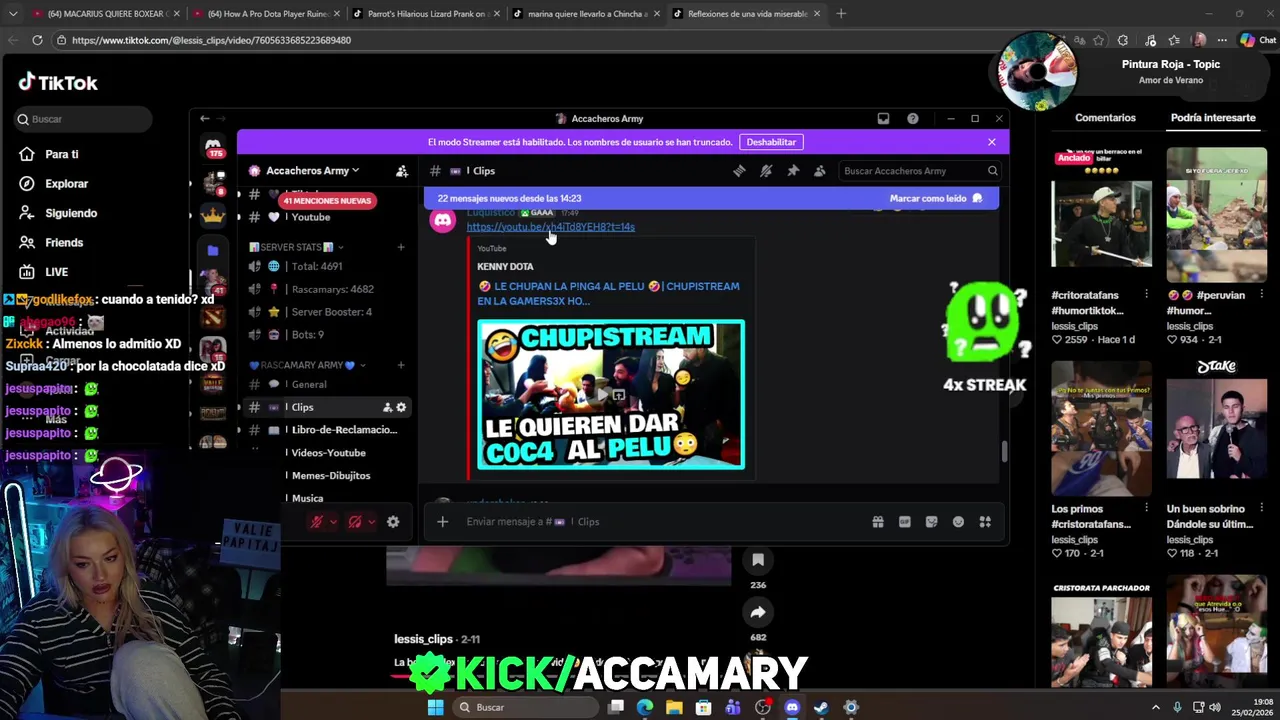This screenshot has height=720, width=1280.
Task: Share TikTok video arrow icon
Action: [x=758, y=612]
